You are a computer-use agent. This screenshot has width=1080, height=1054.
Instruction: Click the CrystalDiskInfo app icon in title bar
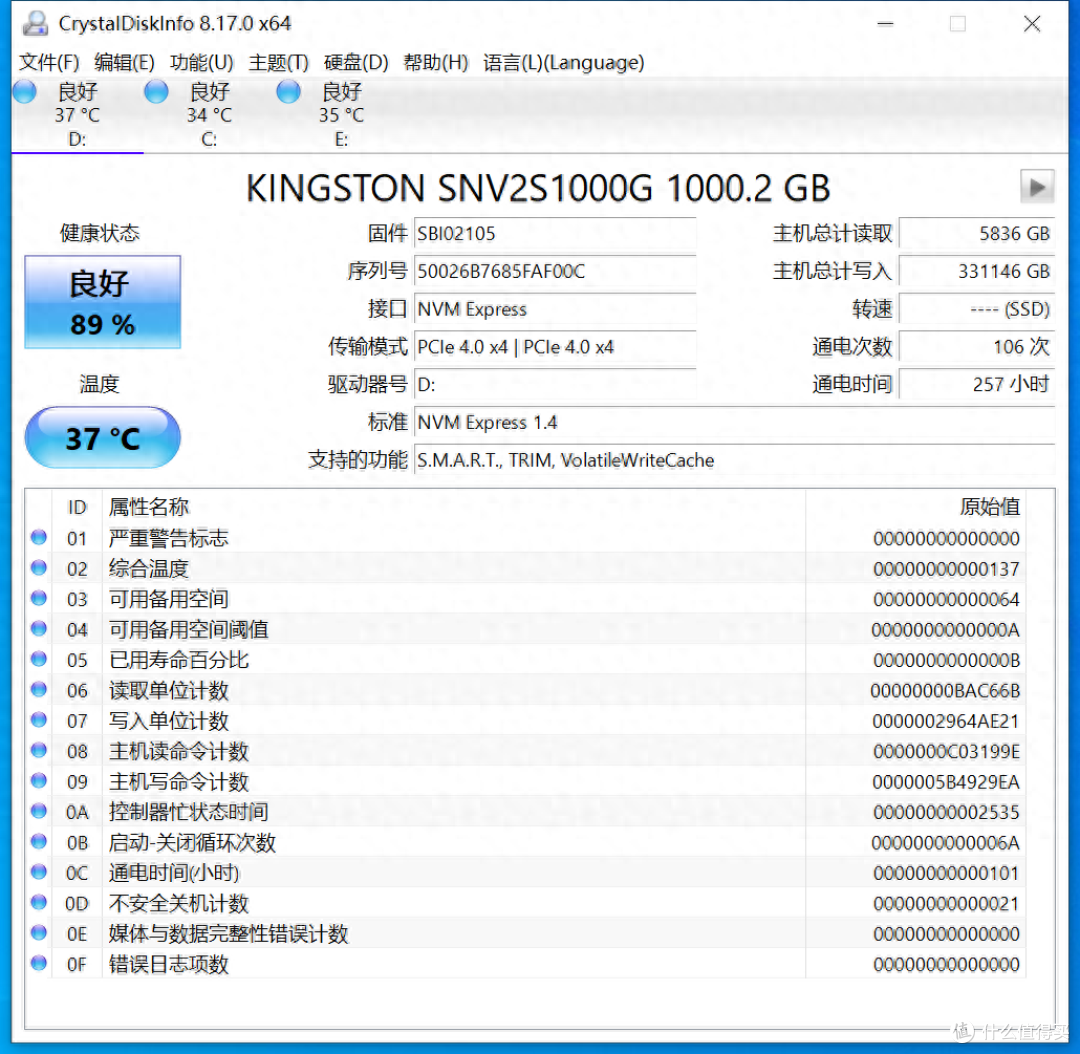tap(35, 23)
